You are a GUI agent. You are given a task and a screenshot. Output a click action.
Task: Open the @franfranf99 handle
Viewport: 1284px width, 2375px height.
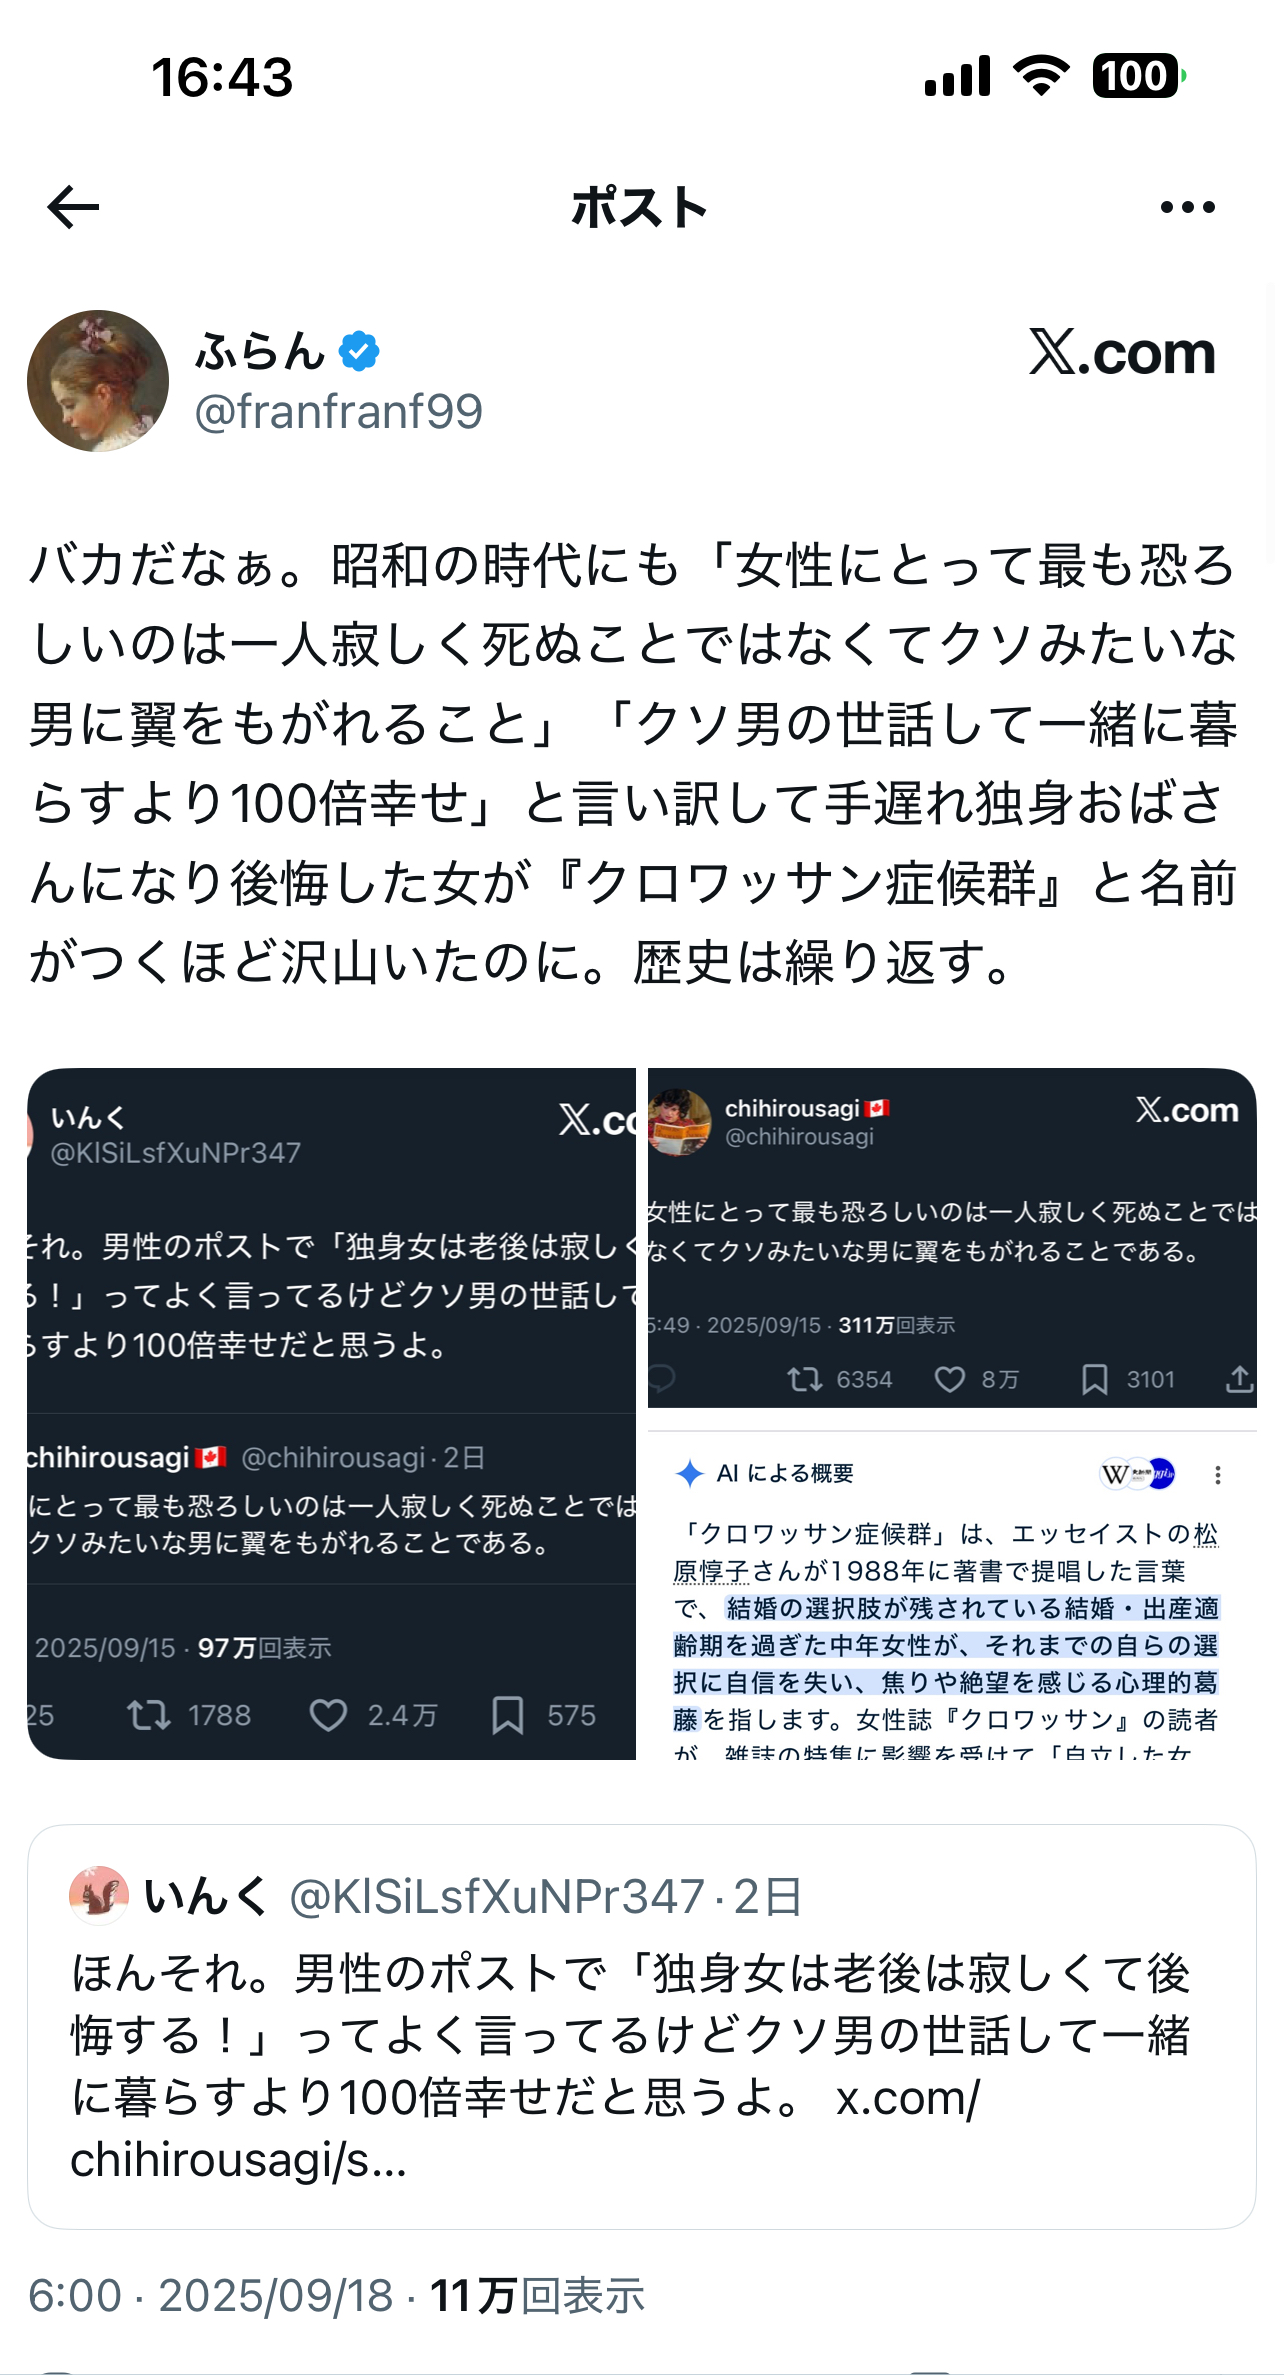[x=338, y=411]
